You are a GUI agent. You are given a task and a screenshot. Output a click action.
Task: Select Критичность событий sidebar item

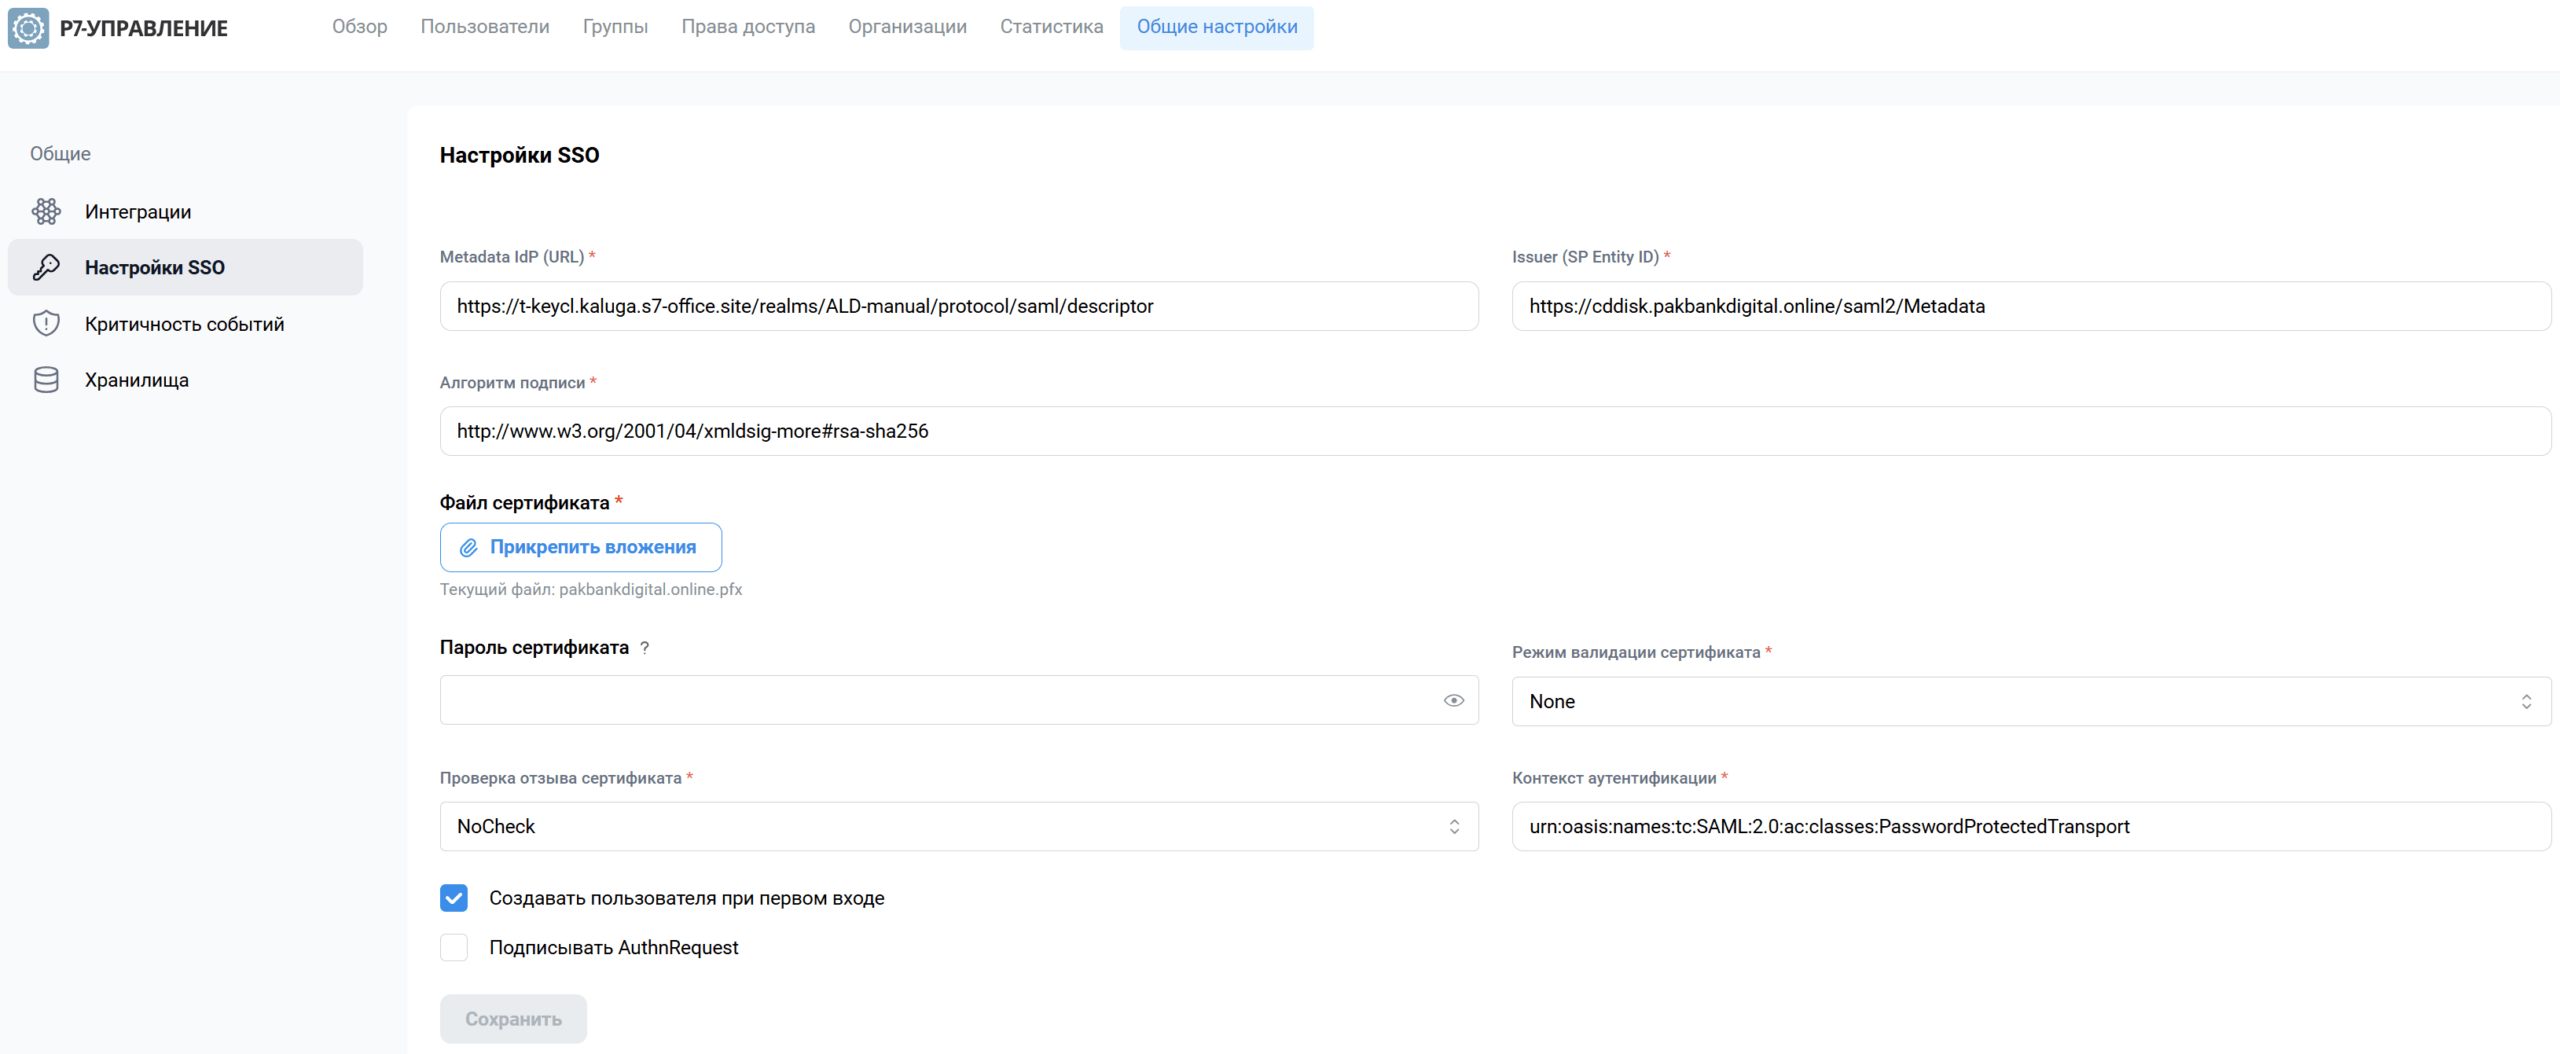185,323
